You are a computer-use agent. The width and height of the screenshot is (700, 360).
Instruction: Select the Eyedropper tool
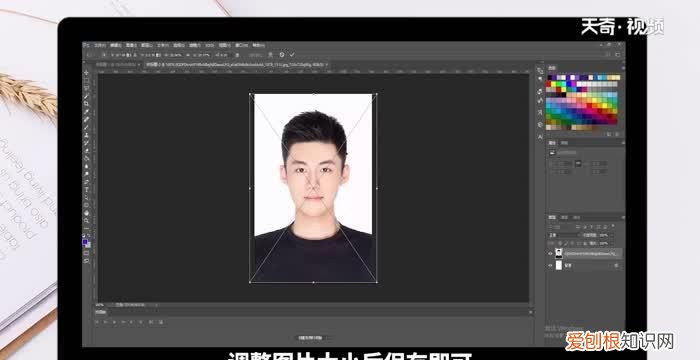click(86, 112)
